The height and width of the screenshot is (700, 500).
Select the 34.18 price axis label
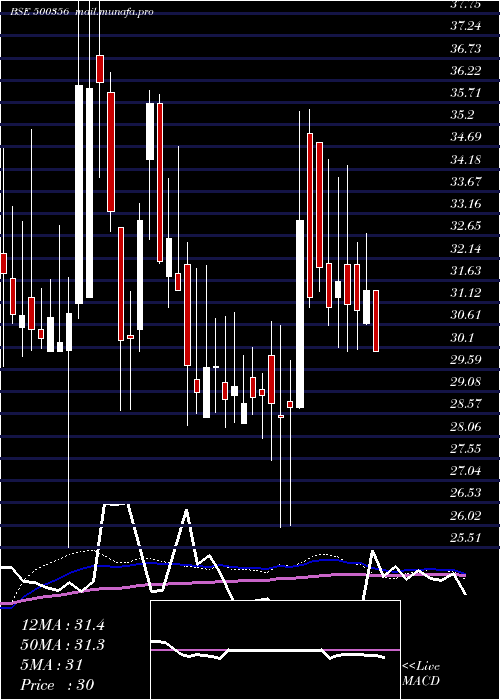(466, 159)
